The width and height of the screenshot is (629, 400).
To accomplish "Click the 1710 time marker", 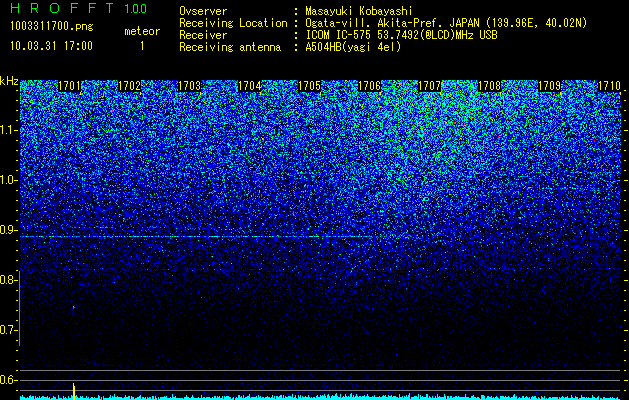I will tap(609, 86).
